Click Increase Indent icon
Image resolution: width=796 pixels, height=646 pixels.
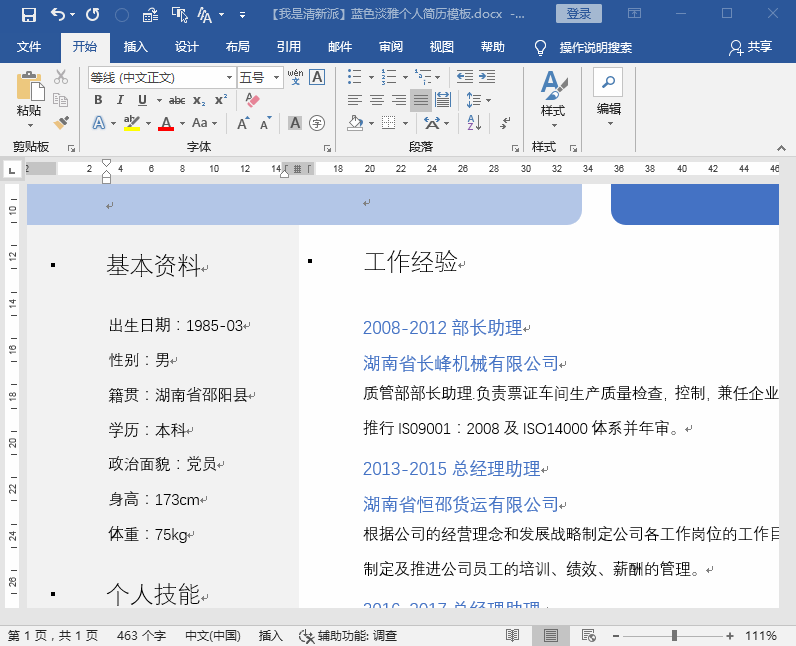pyautogui.click(x=486, y=77)
